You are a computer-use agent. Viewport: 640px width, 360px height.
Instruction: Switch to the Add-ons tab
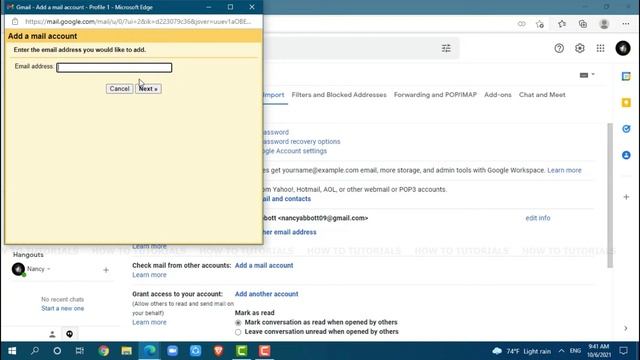(498, 95)
